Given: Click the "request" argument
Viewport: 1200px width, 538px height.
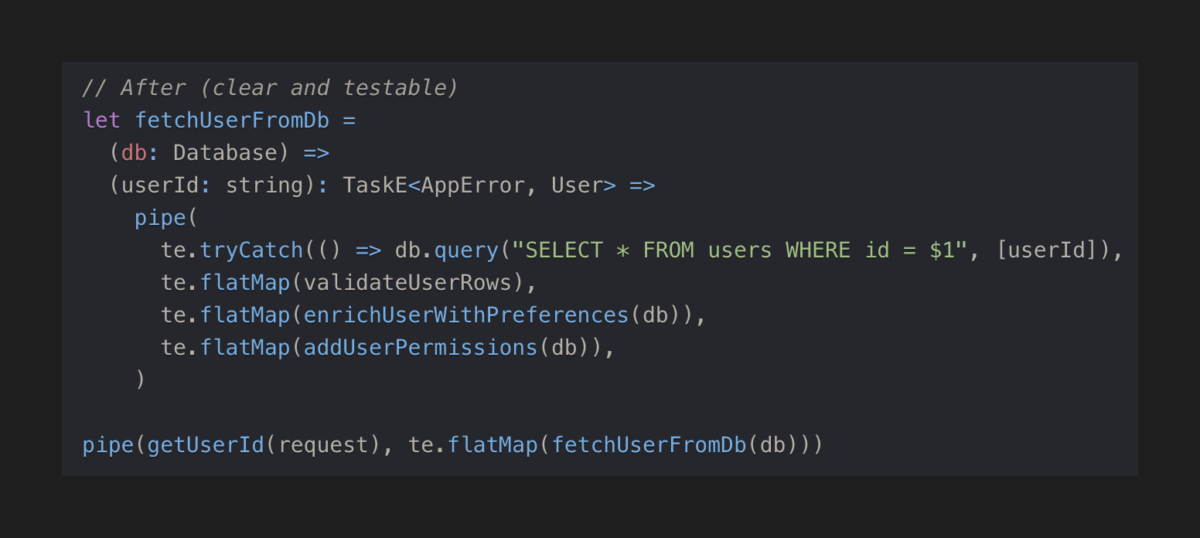Looking at the screenshot, I should [324, 445].
